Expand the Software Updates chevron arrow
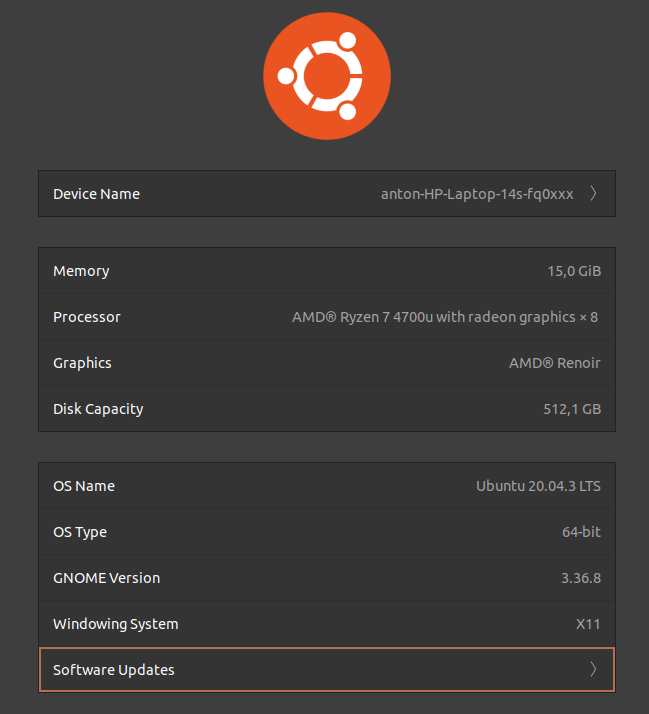The image size is (649, 714). point(593,669)
